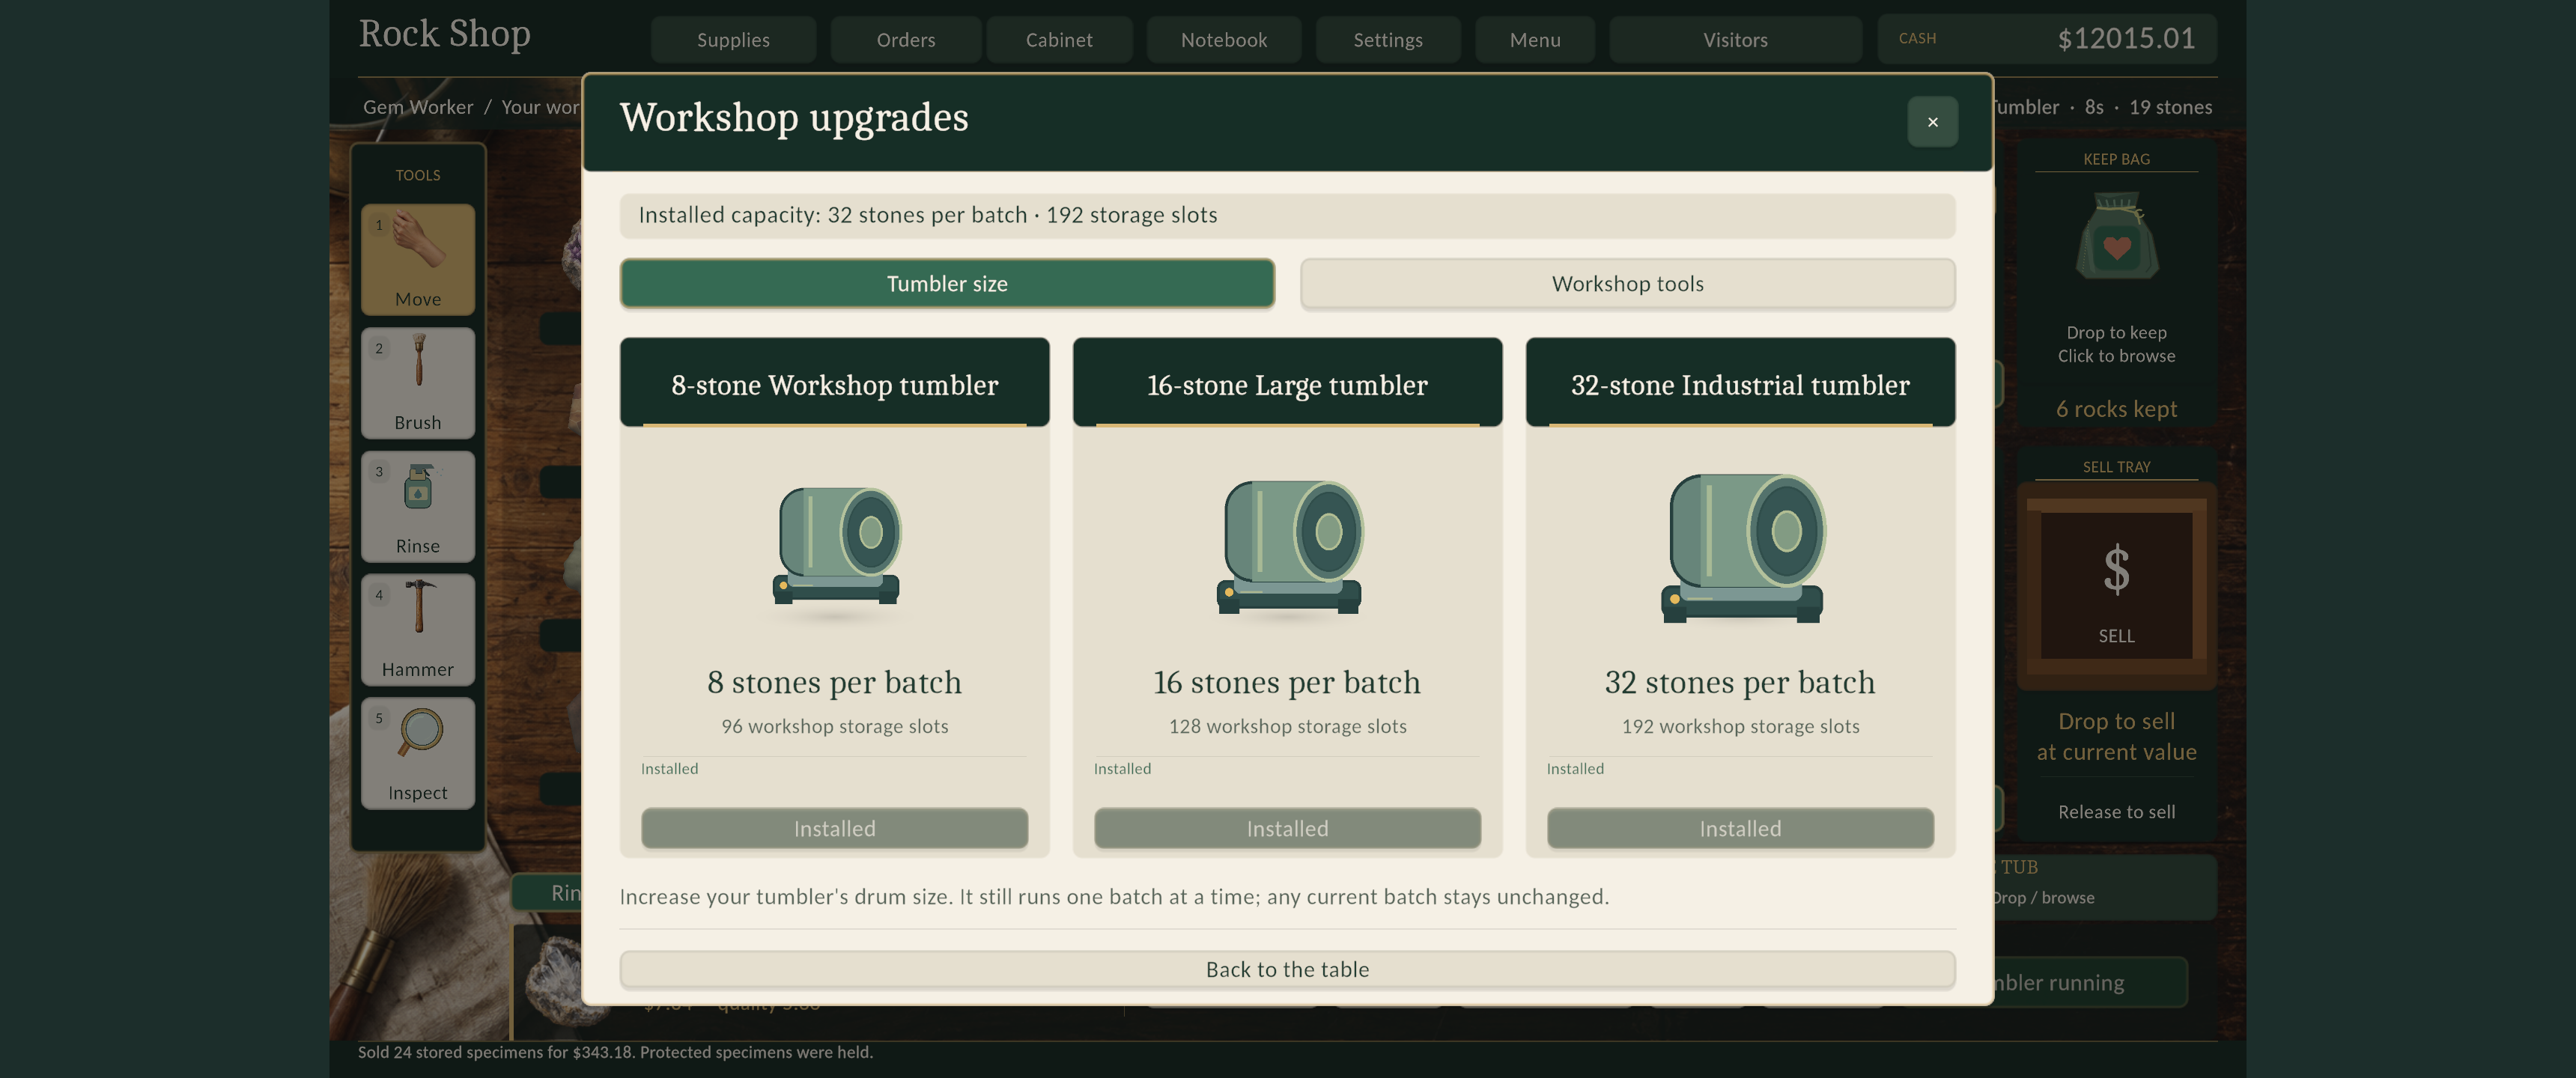Click the '19 stones' tumbler status

click(x=2170, y=107)
